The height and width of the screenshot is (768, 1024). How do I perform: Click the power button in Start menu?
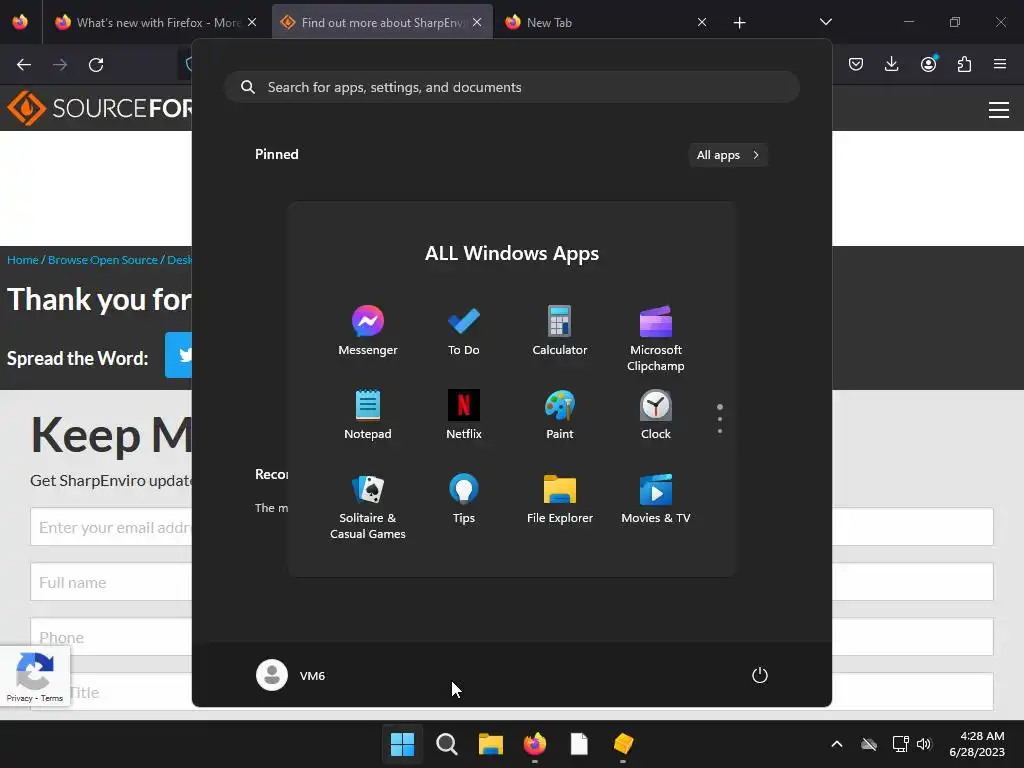pos(760,675)
